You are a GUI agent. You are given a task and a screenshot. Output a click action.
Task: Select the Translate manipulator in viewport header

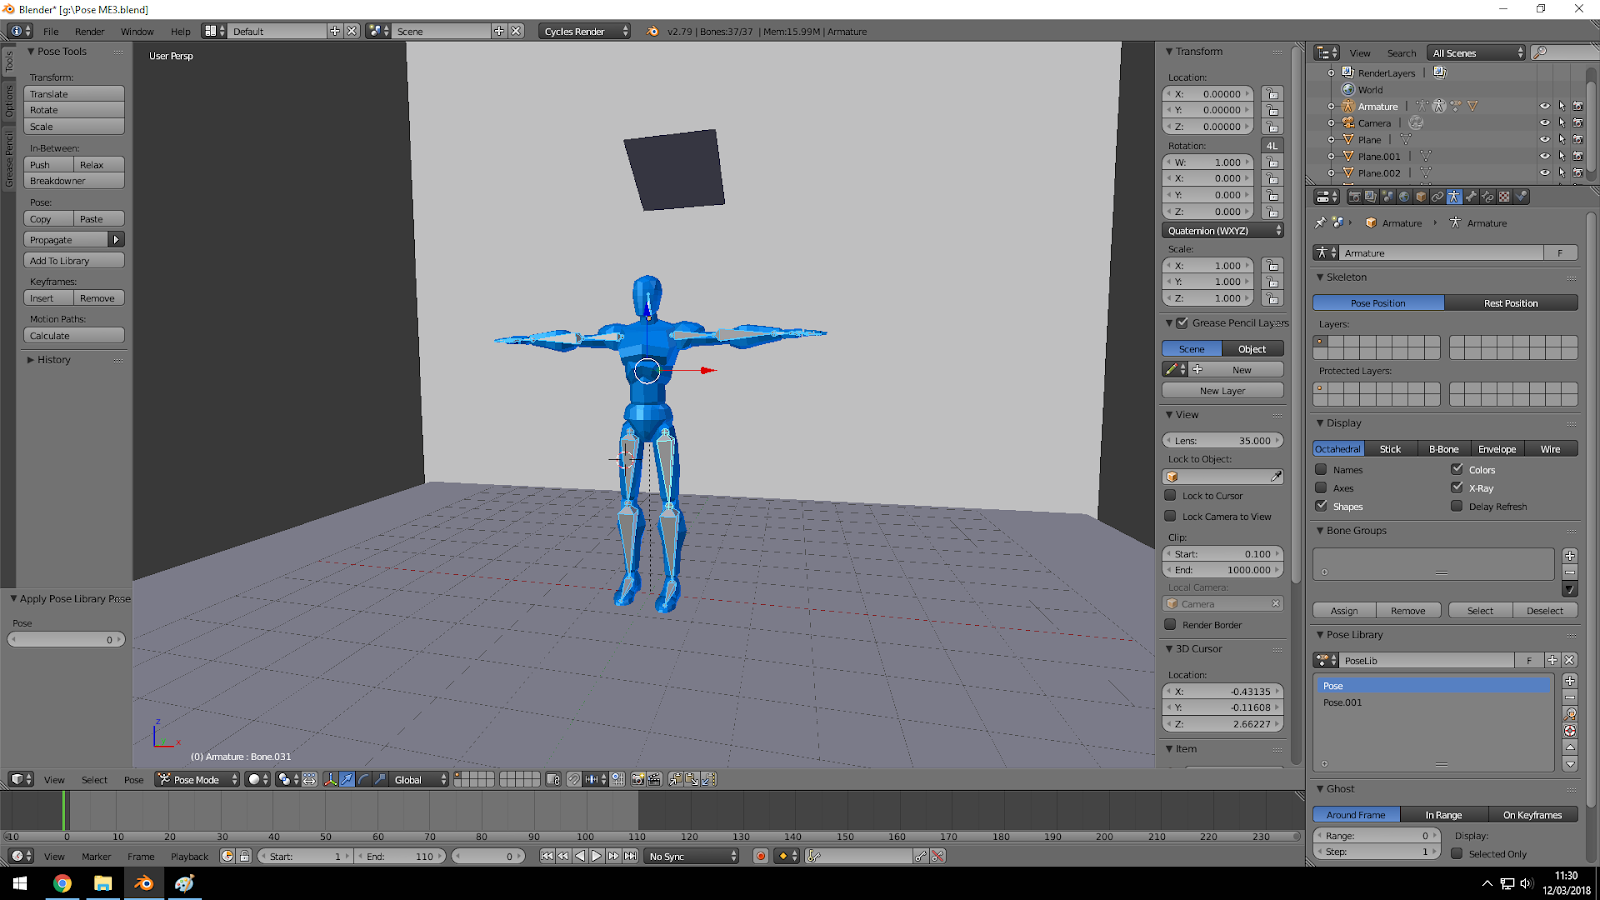[345, 779]
